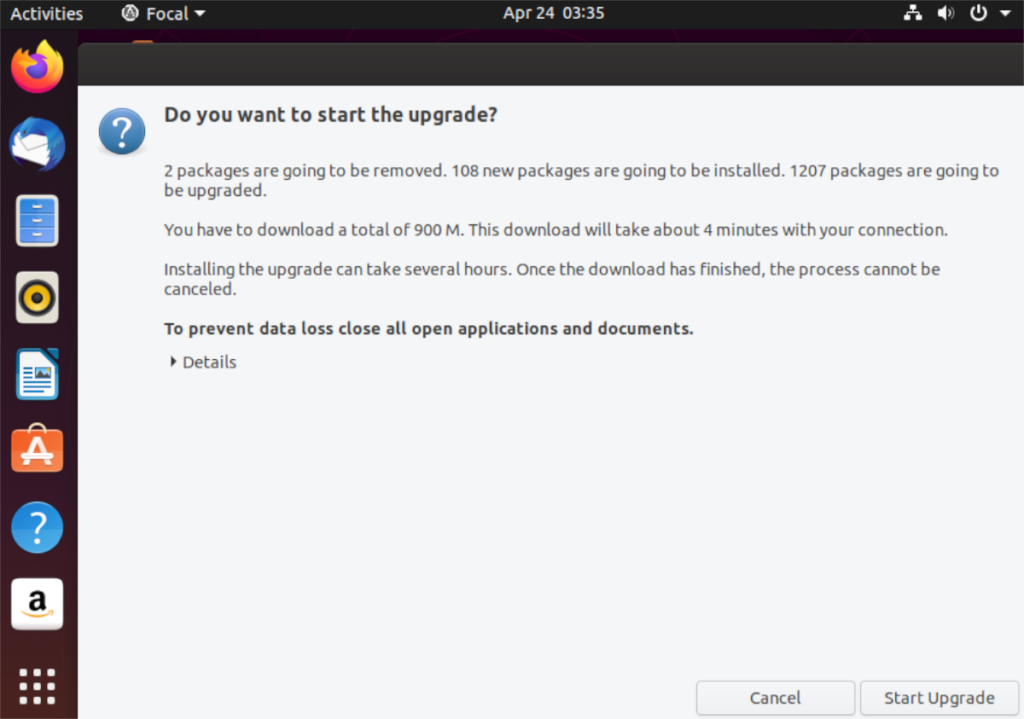Open the Focal application menu dropdown
Viewport: 1024px width, 719px height.
coord(162,13)
